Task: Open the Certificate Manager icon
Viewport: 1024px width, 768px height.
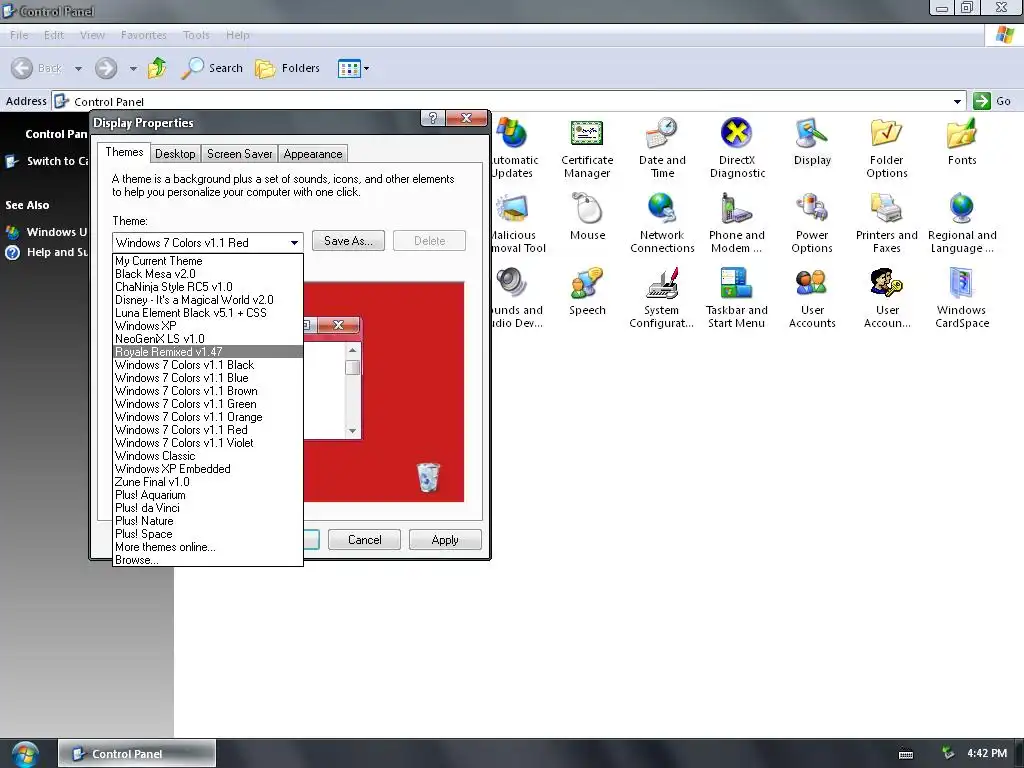Action: [x=586, y=148]
